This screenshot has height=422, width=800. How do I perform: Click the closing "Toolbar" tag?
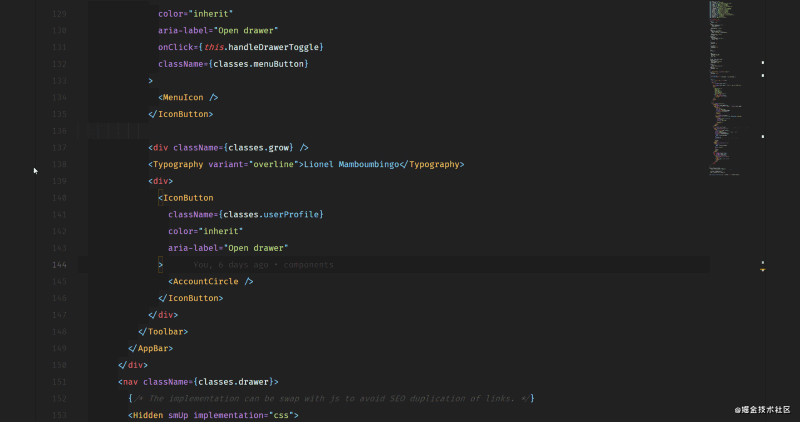163,332
